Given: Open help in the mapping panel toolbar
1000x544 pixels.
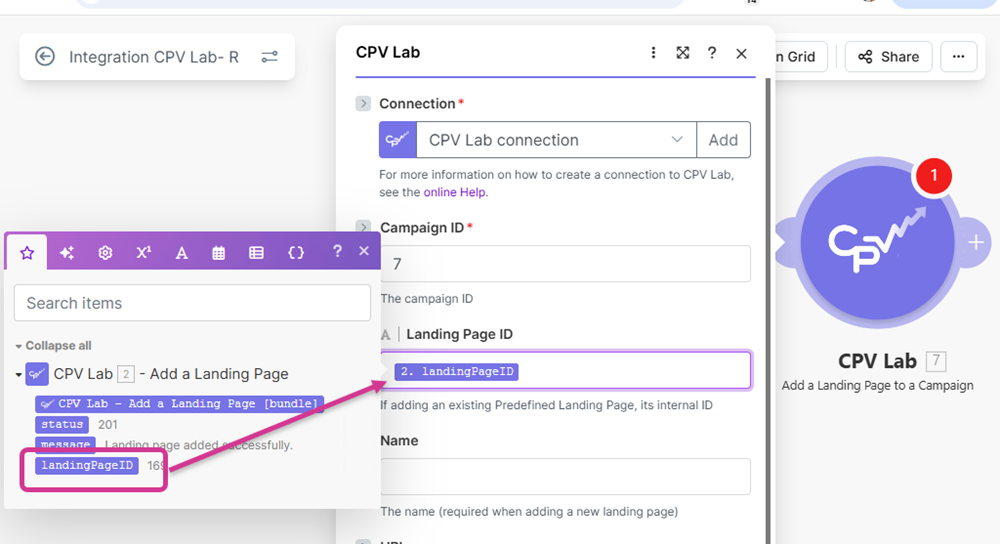Looking at the screenshot, I should 337,251.
